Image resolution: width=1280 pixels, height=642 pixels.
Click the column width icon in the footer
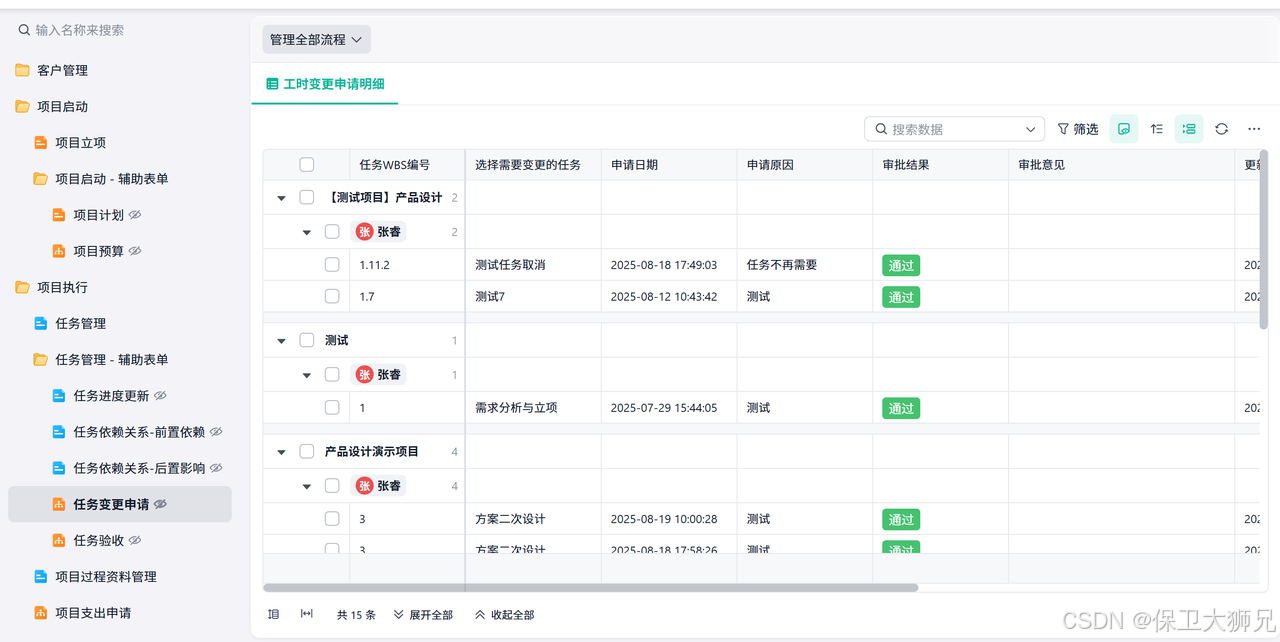pyautogui.click(x=307, y=614)
